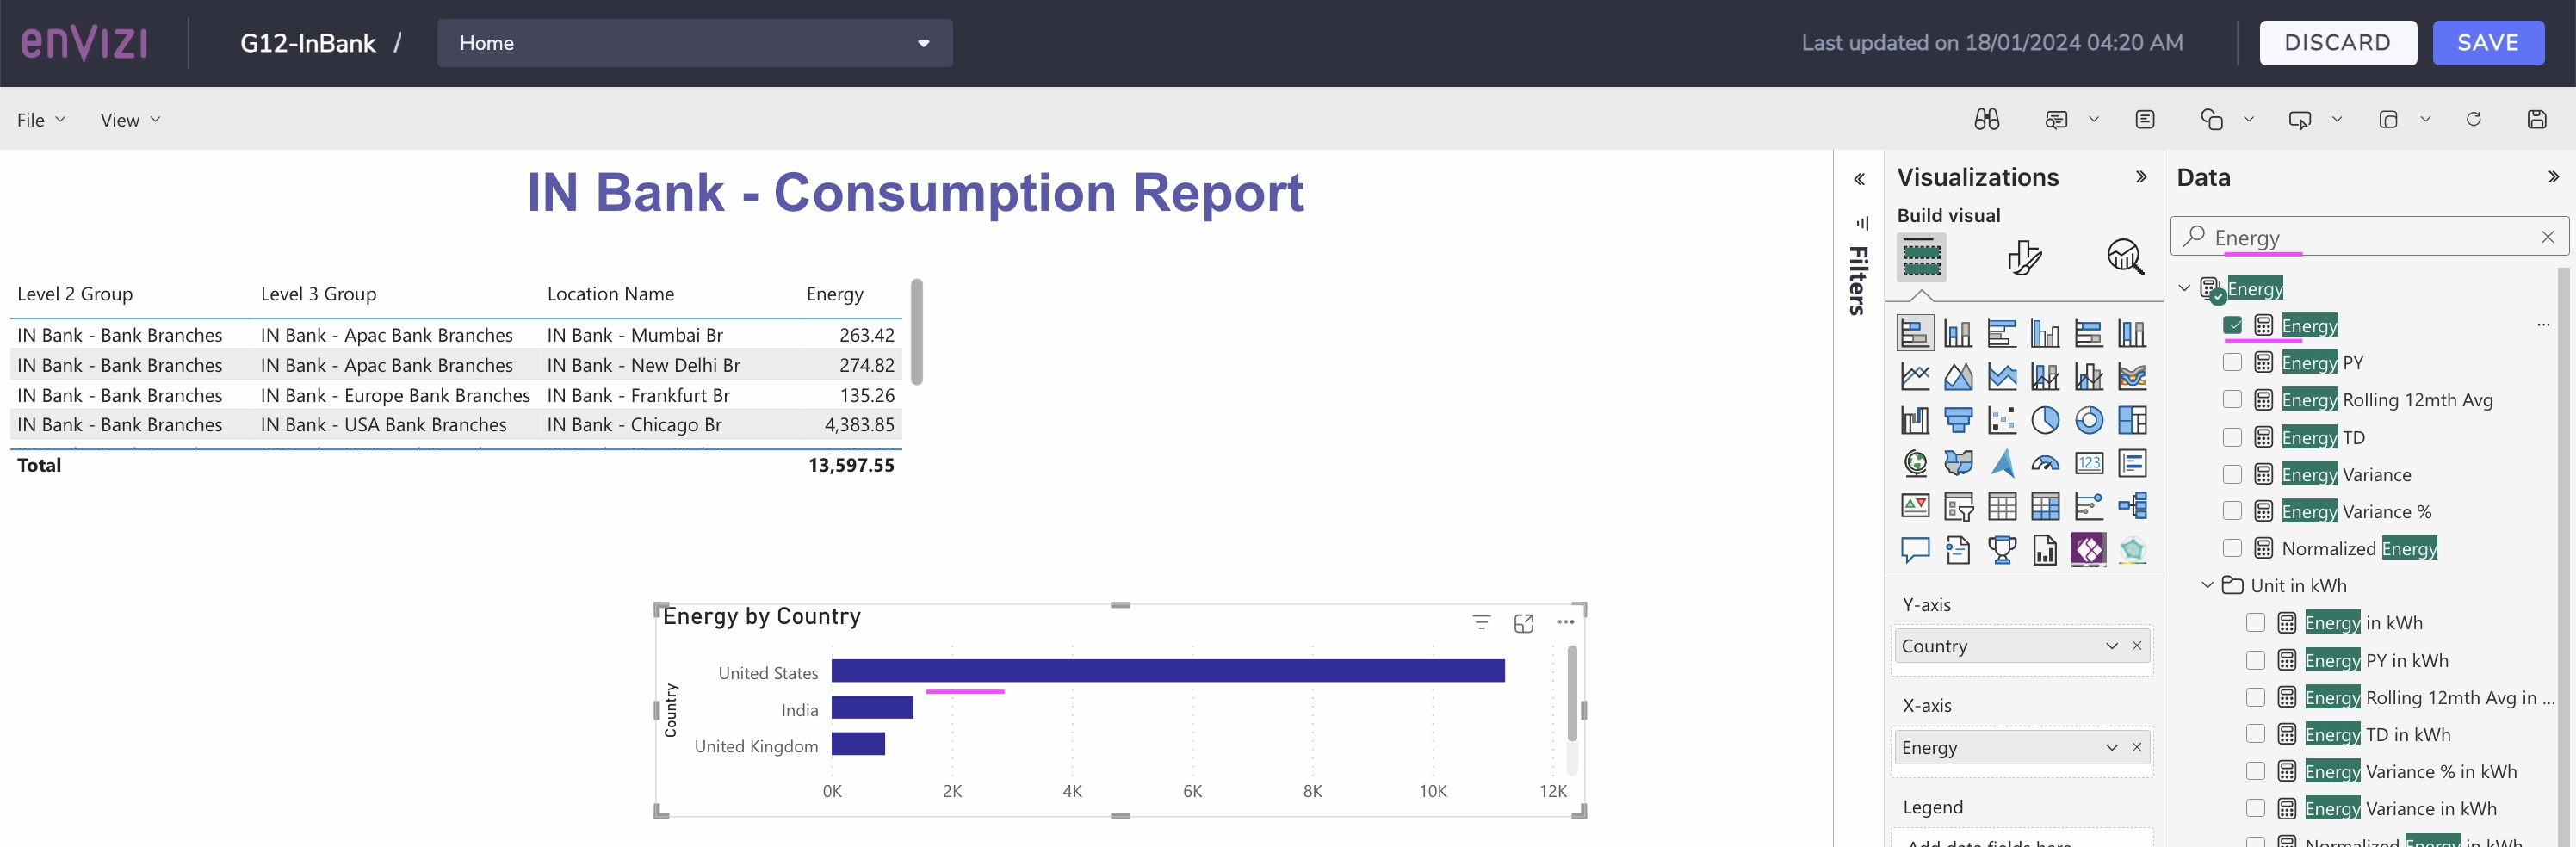Select the matrix visualization
2576x847 pixels.
click(x=2045, y=506)
